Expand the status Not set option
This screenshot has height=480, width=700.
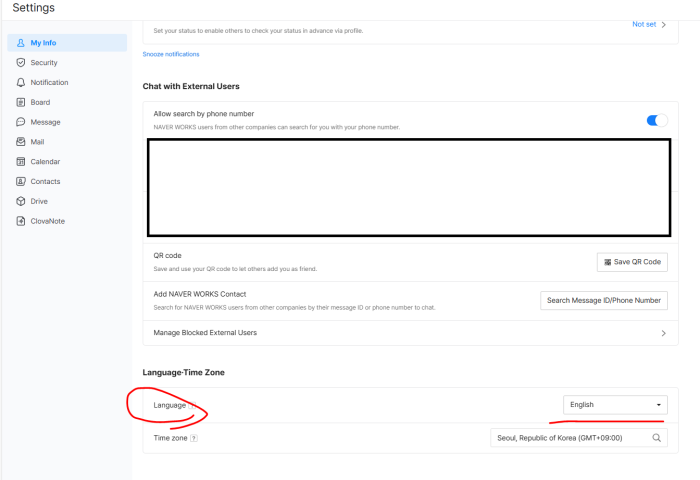[650, 24]
